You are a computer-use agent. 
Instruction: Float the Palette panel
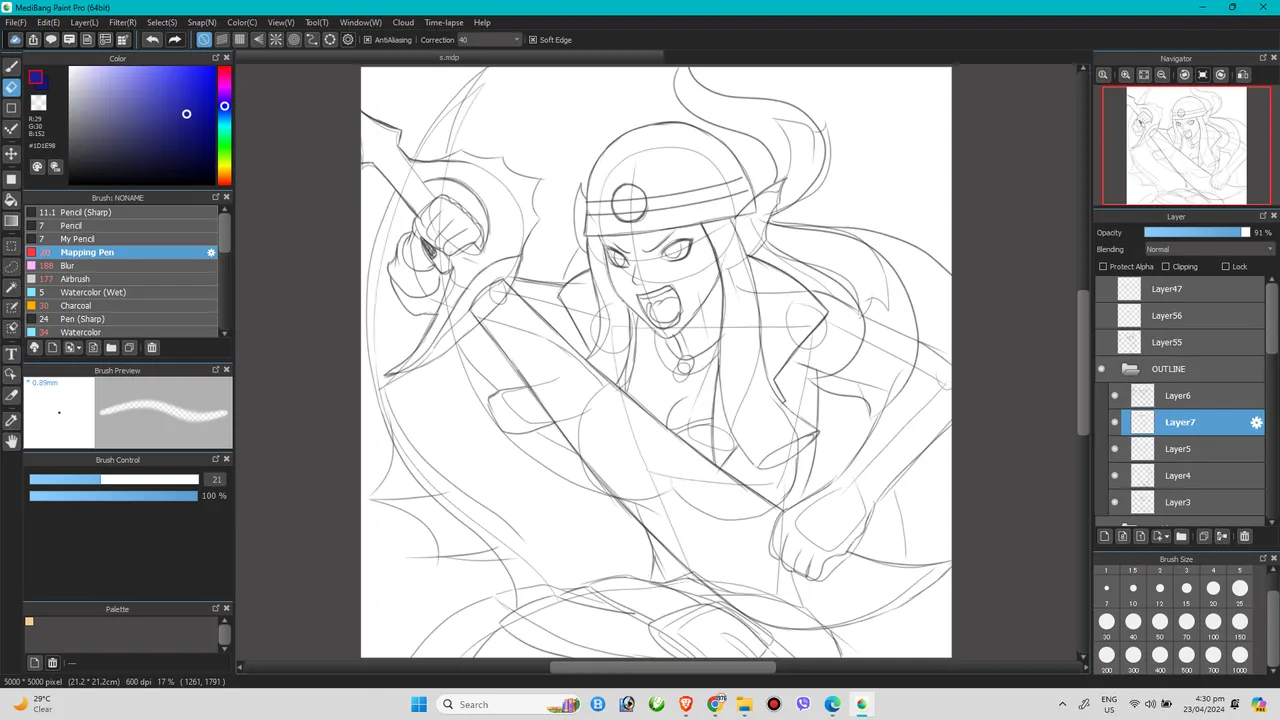pyautogui.click(x=216, y=608)
